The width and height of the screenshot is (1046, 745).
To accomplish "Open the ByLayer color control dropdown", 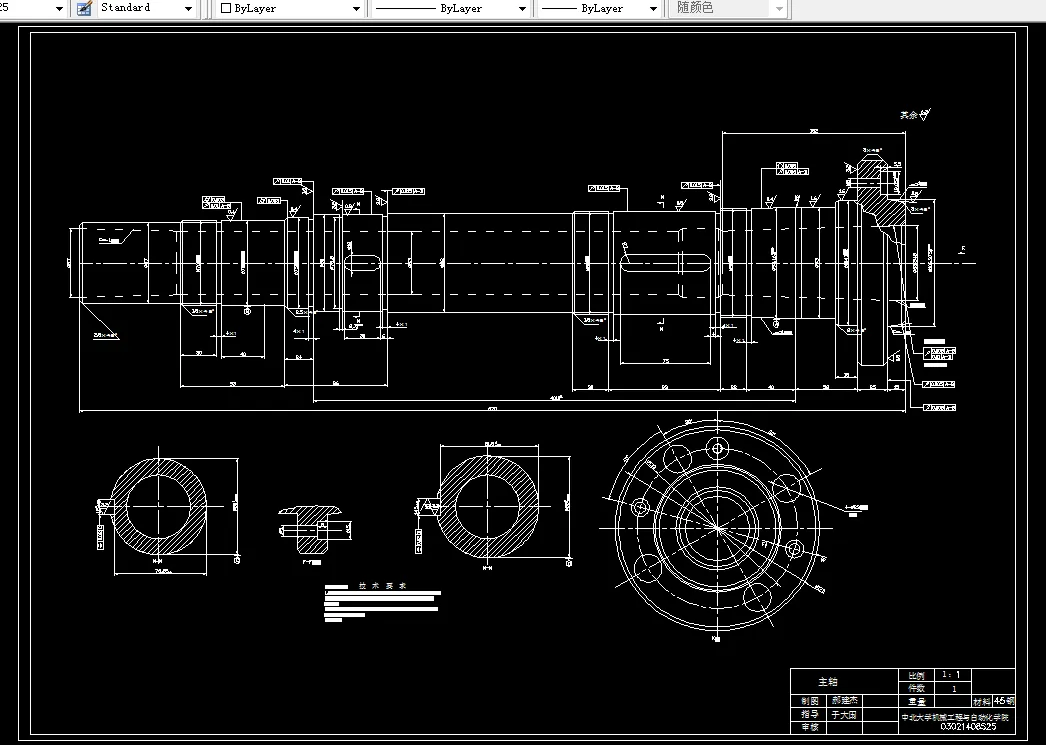I will [x=290, y=9].
